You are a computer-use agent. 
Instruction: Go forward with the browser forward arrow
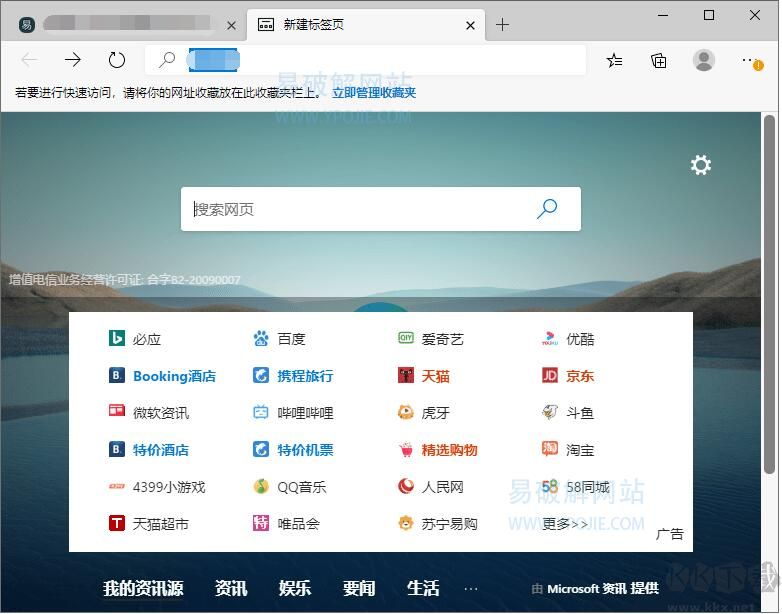coord(73,60)
